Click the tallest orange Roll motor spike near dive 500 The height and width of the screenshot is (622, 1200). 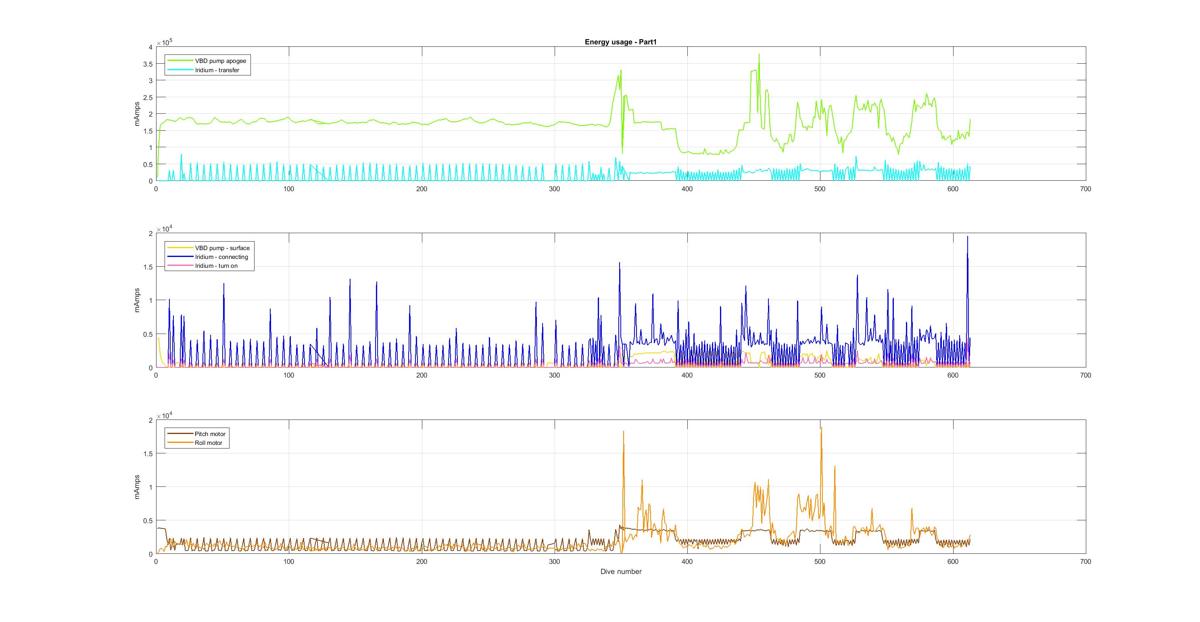pyautogui.click(x=821, y=429)
